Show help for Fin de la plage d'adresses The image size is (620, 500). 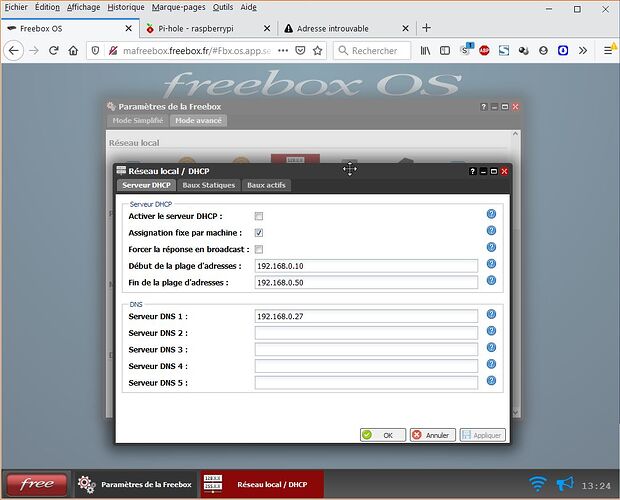pyautogui.click(x=491, y=280)
